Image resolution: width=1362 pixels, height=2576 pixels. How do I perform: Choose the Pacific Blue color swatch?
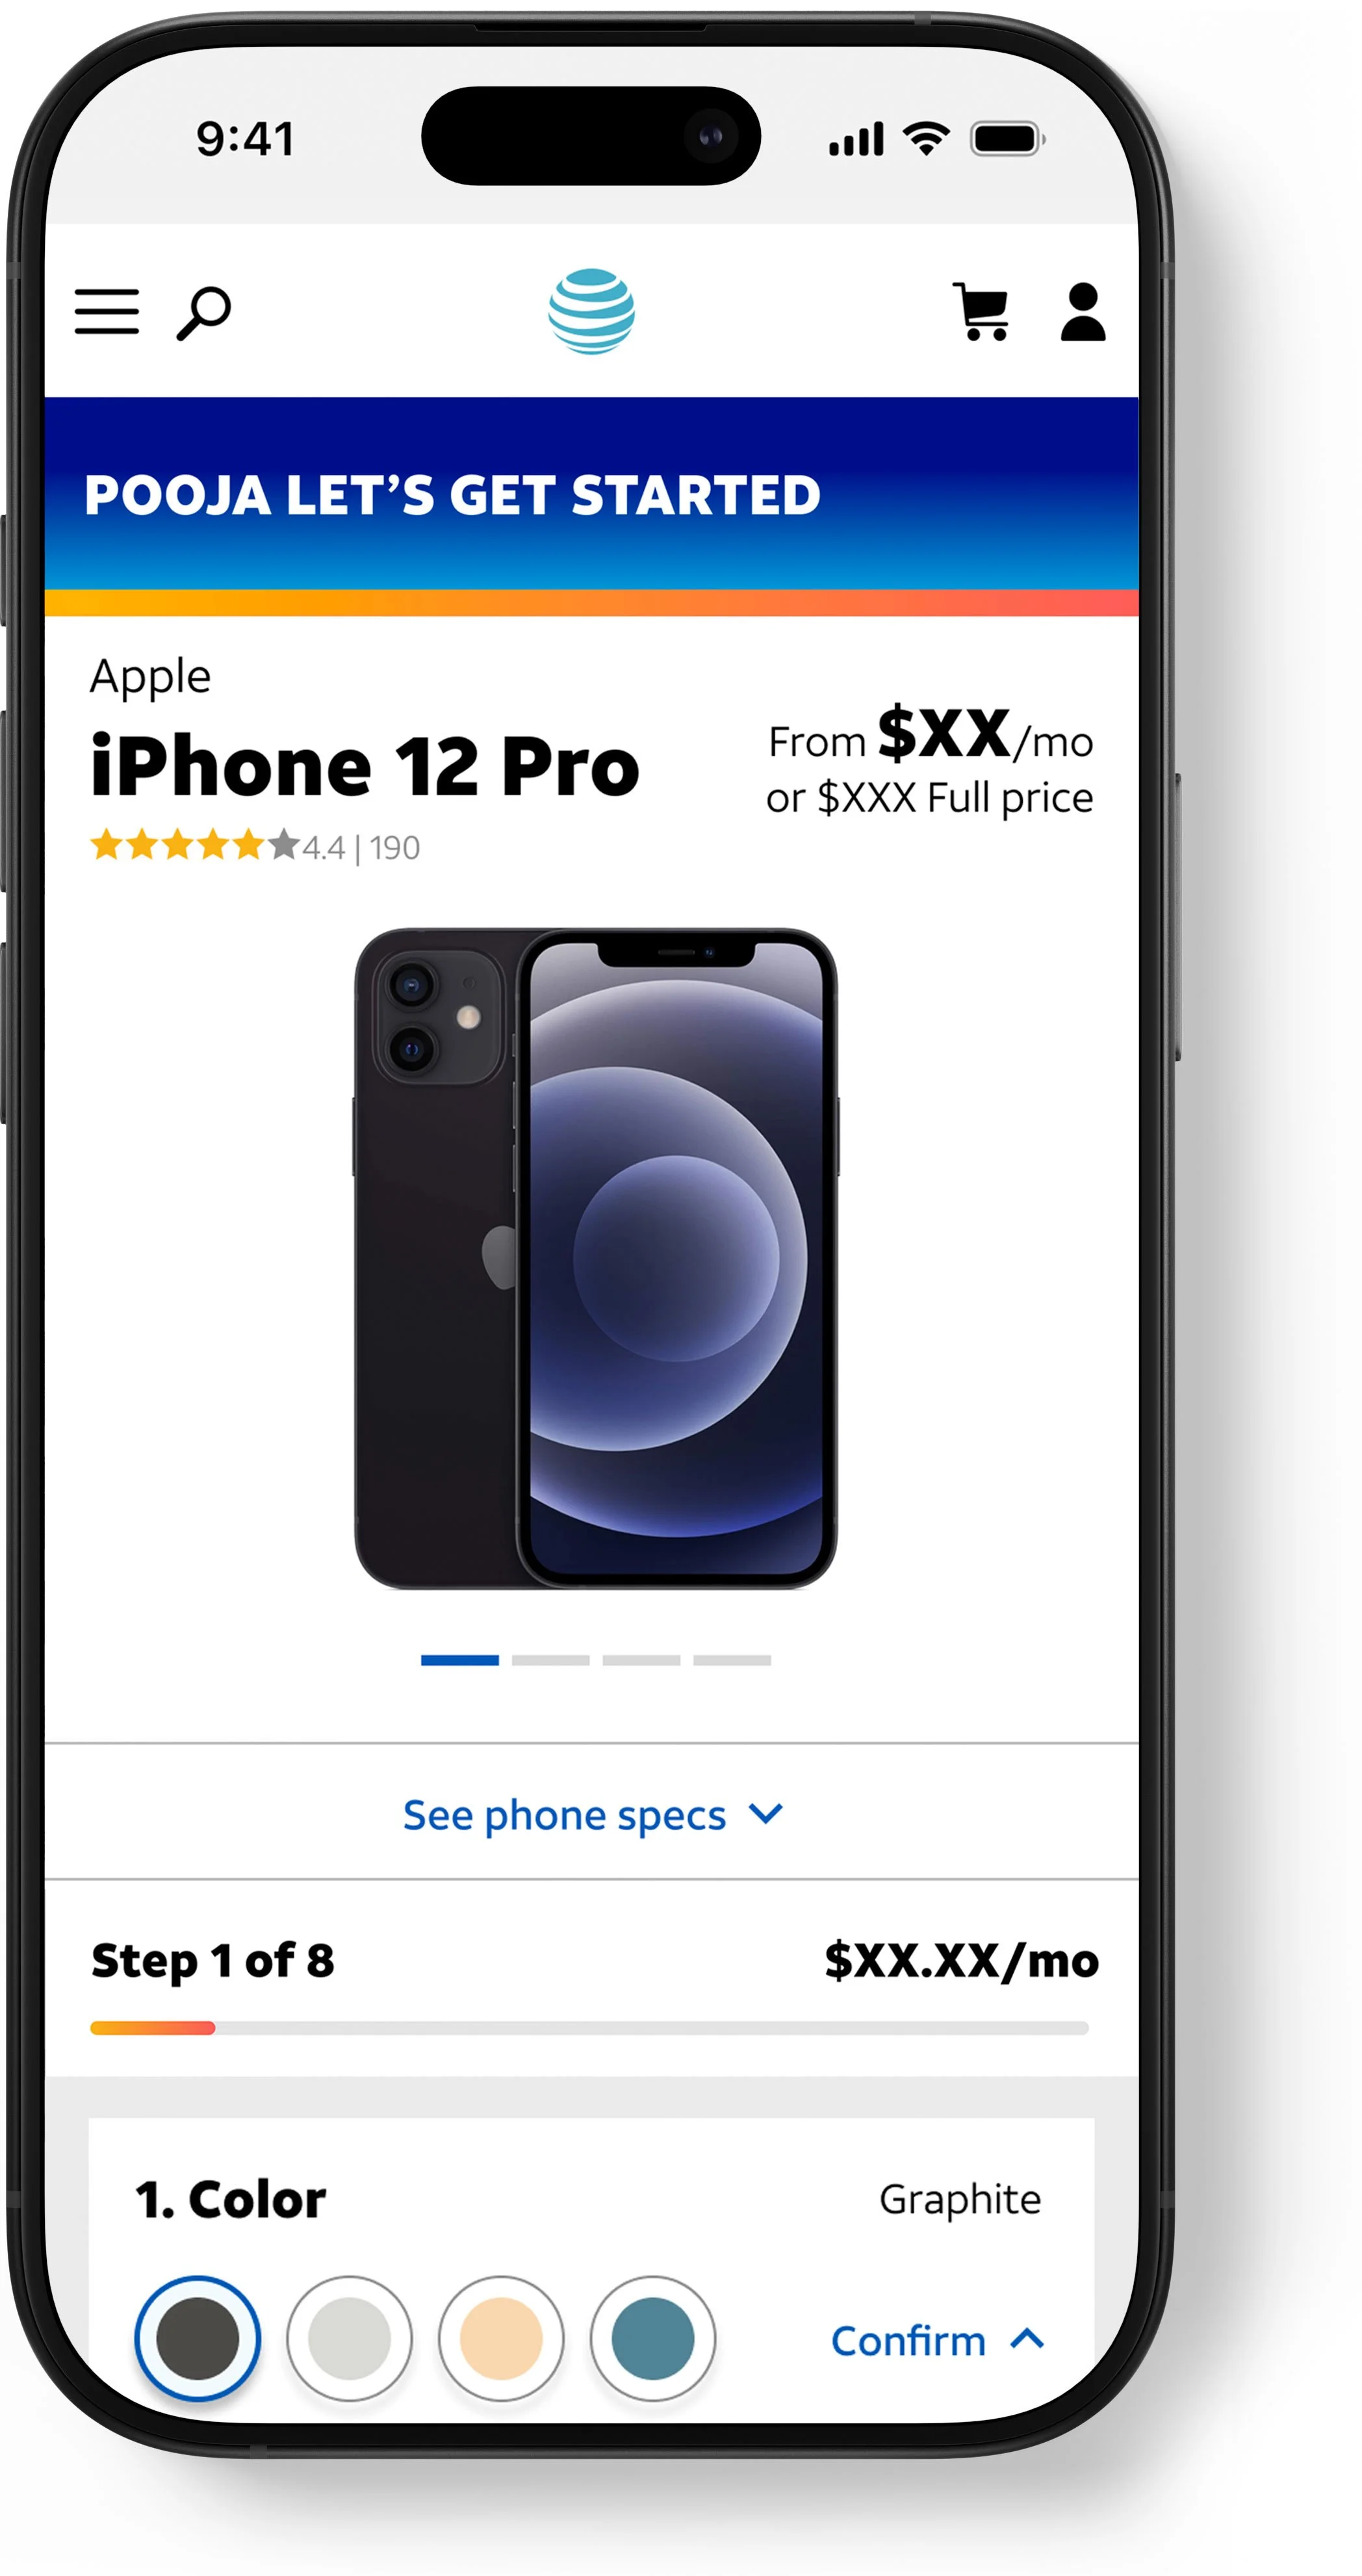click(653, 2338)
